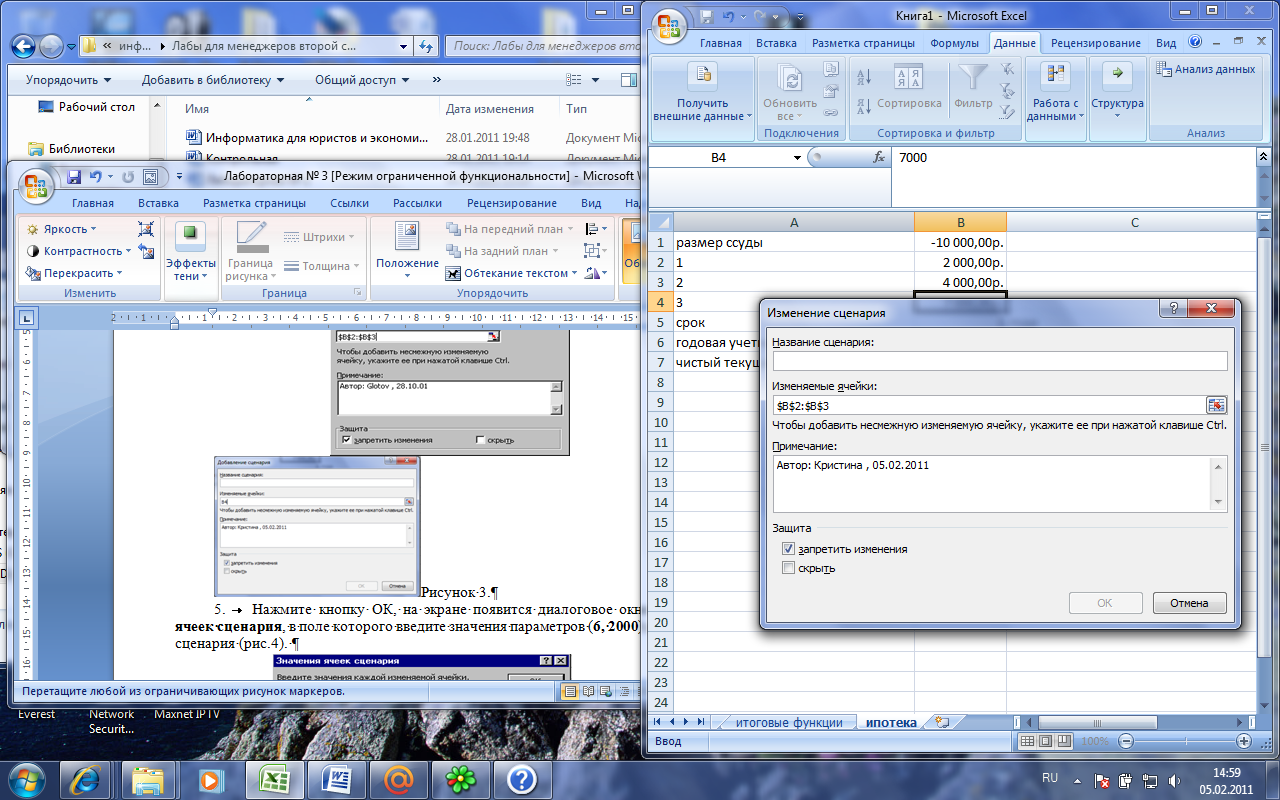
Task: Open the Windows Start menu
Action: [25, 778]
